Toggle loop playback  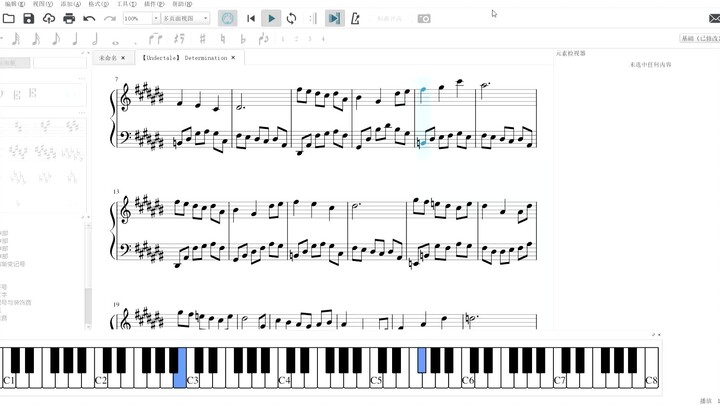tap(291, 18)
